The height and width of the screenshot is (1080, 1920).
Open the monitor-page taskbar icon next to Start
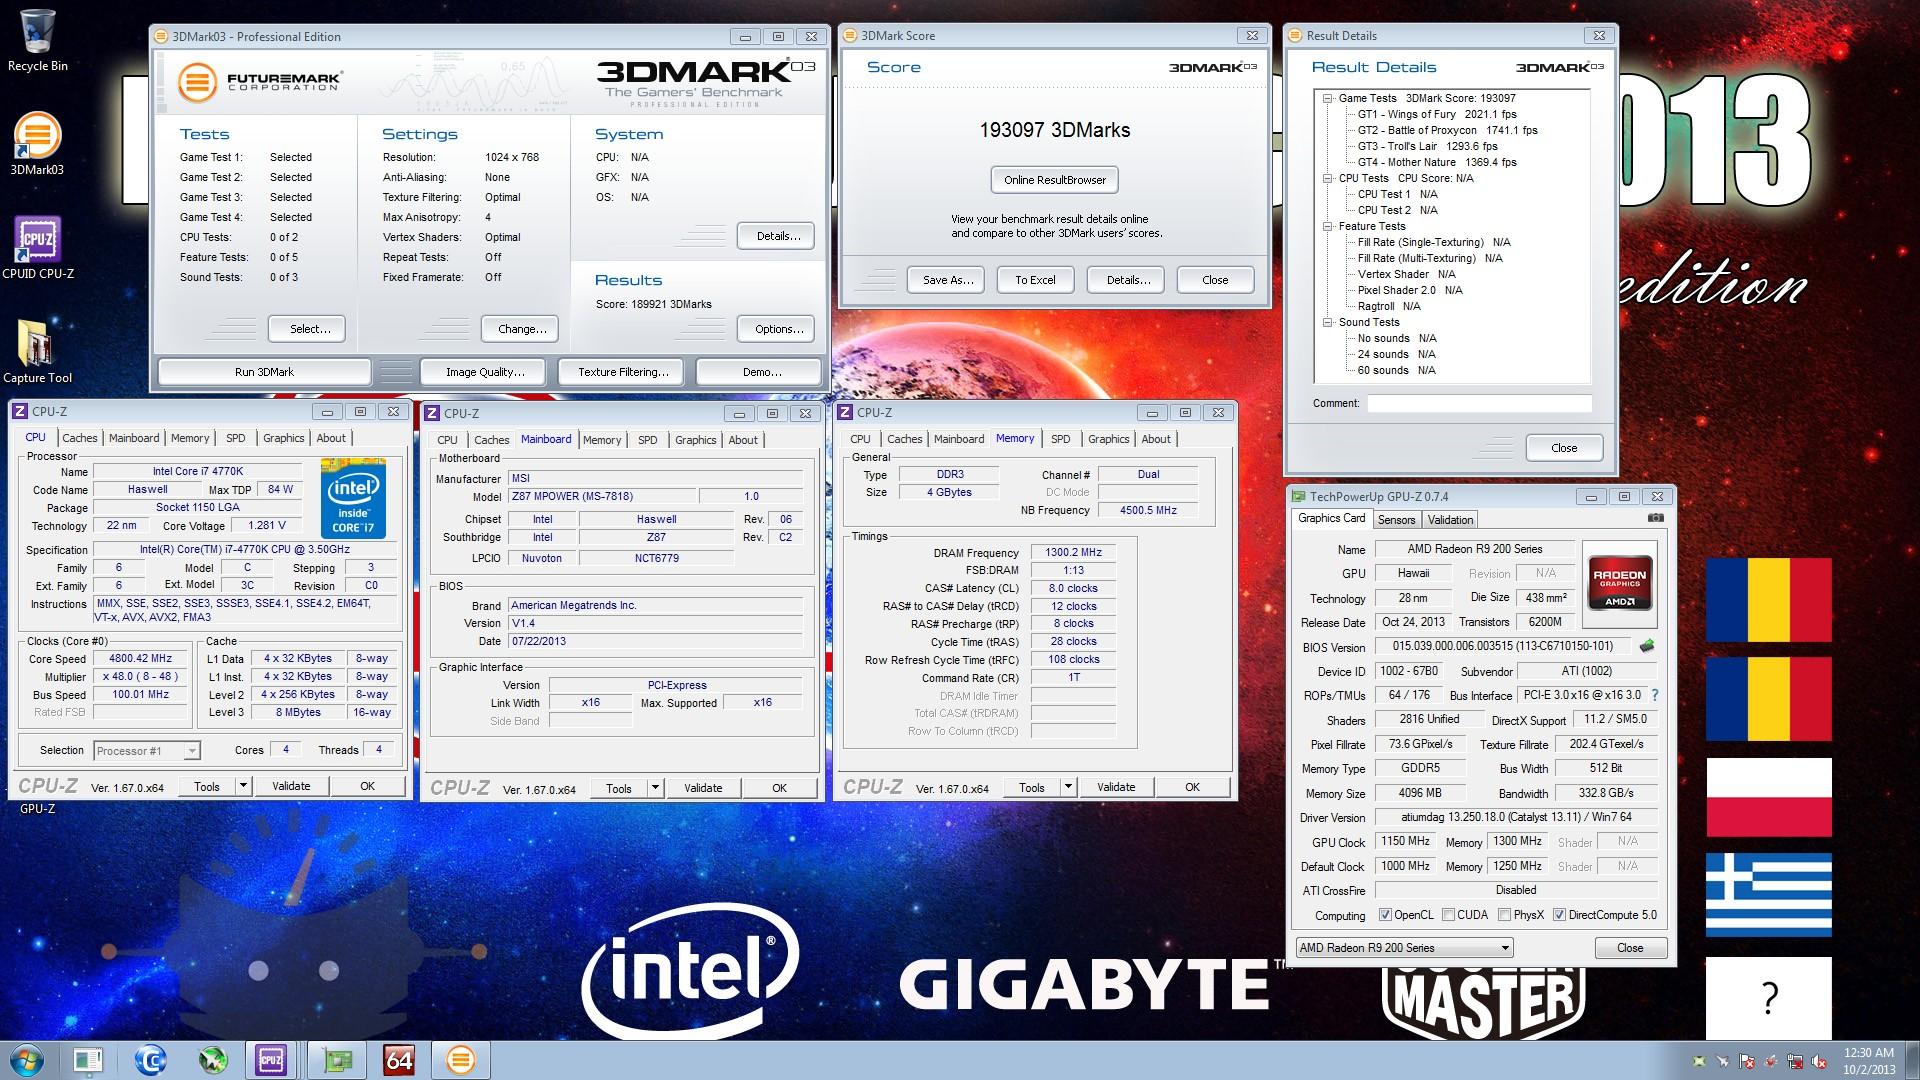coord(88,1060)
